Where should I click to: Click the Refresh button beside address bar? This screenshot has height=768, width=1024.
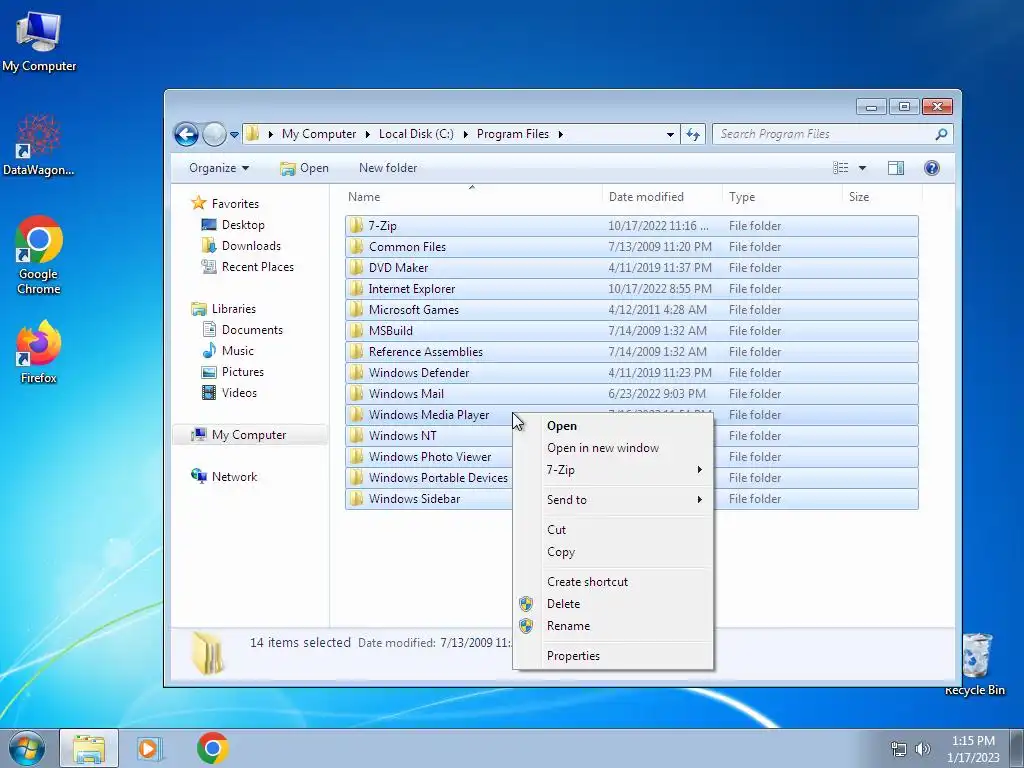692,135
